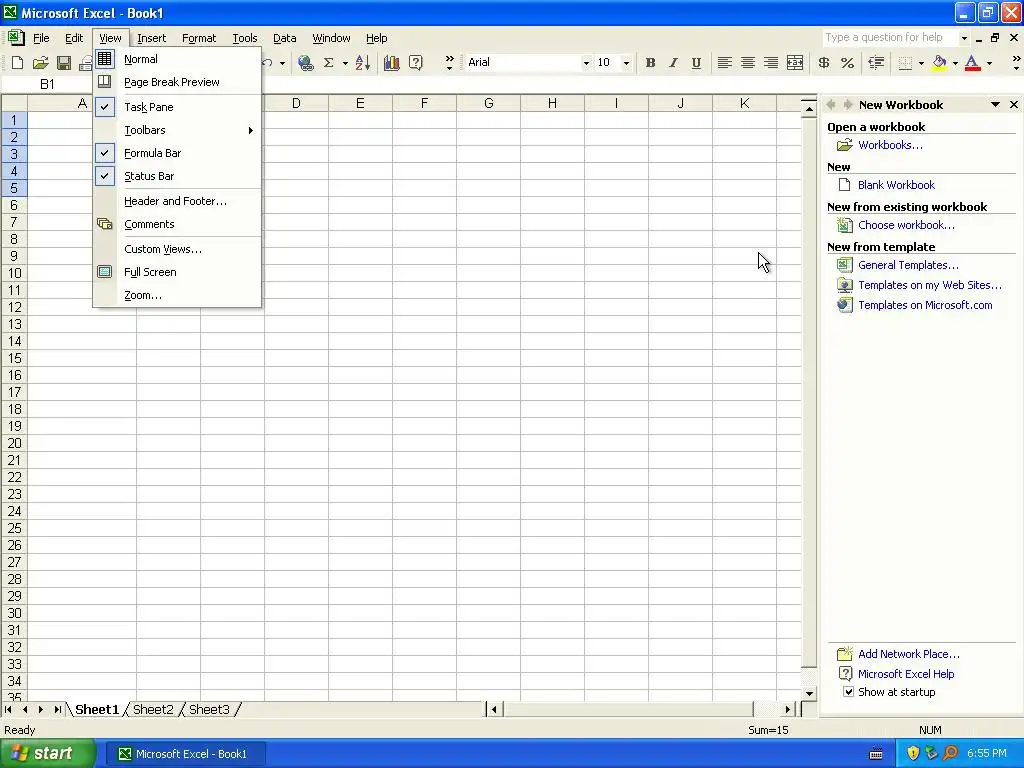Click the Insert Hyperlink globe icon
Viewport: 1024px width, 768px height.
(x=305, y=63)
